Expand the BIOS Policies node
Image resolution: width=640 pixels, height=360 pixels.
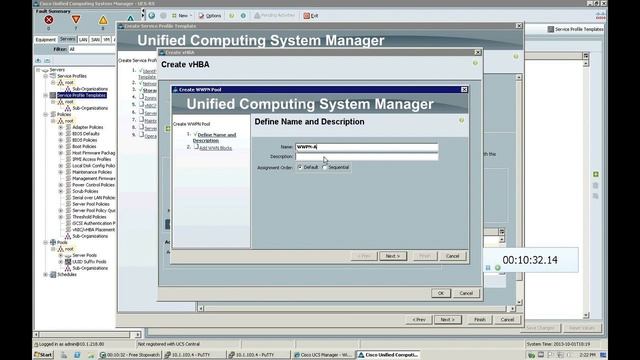(61, 140)
